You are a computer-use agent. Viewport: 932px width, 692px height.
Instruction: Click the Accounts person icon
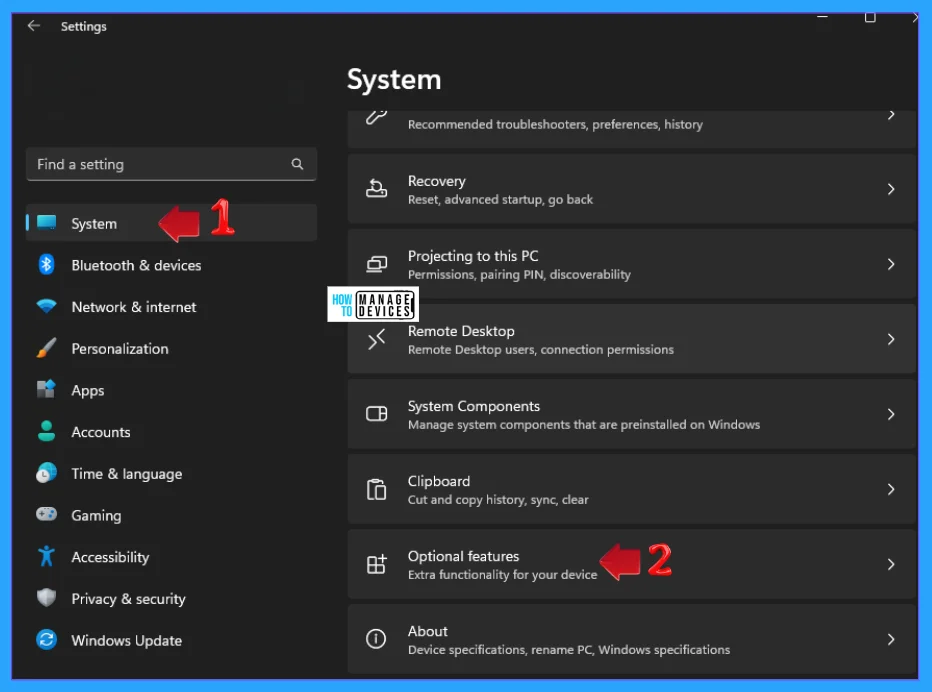coord(46,431)
